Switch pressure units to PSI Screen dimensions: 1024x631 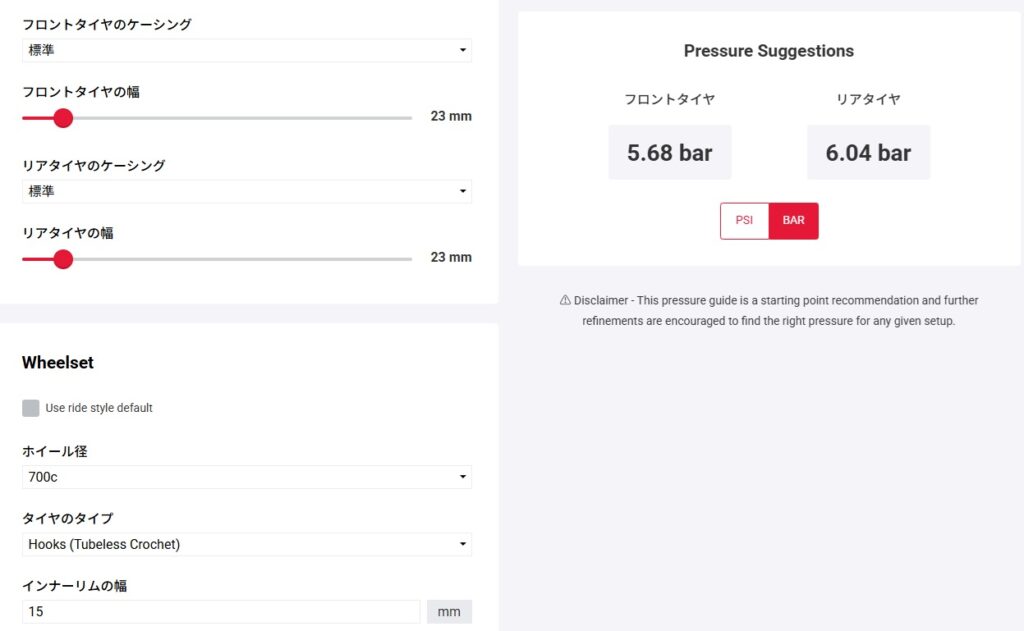coord(744,221)
